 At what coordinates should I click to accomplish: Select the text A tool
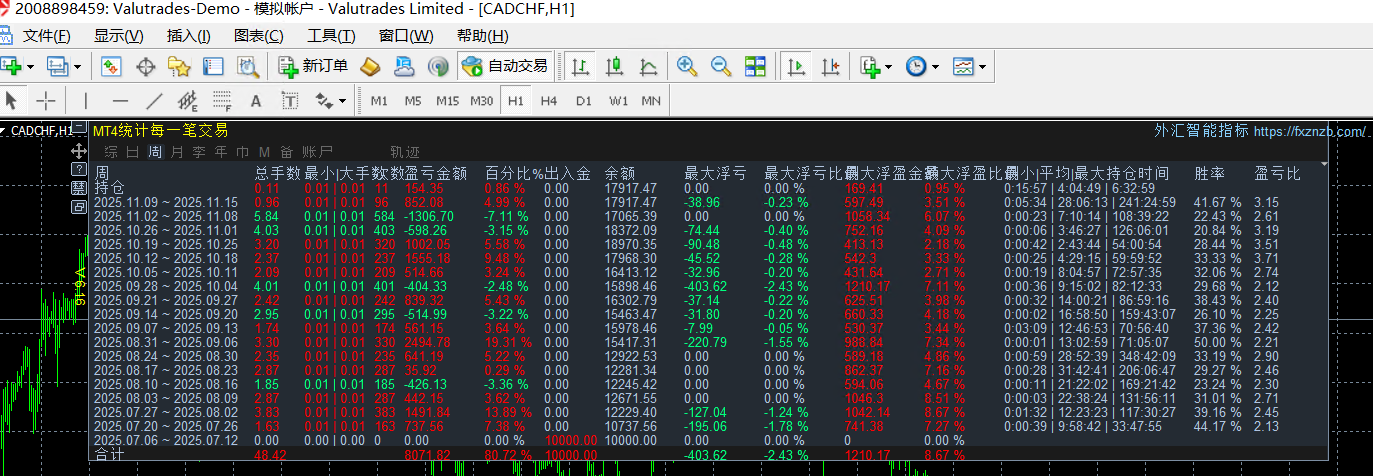[256, 100]
